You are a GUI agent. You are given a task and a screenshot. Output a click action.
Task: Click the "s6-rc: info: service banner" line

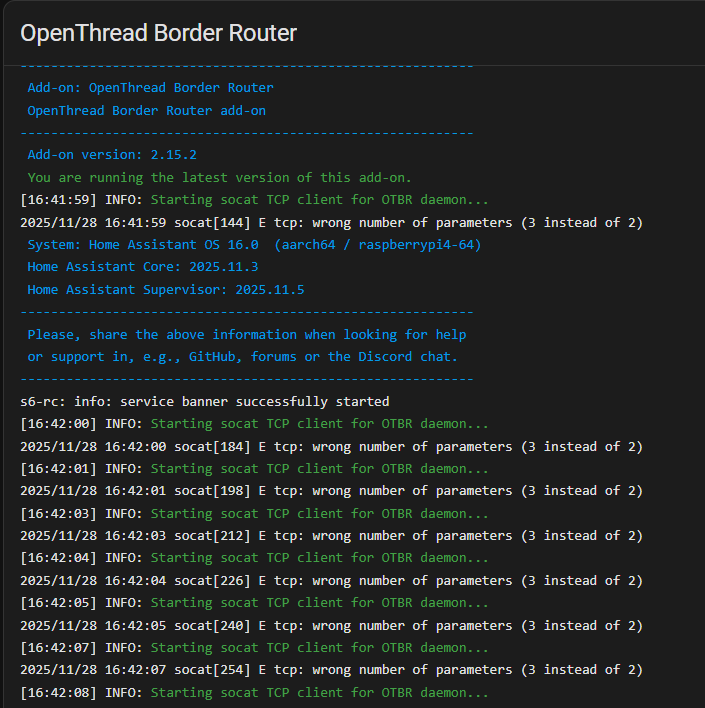coord(204,402)
